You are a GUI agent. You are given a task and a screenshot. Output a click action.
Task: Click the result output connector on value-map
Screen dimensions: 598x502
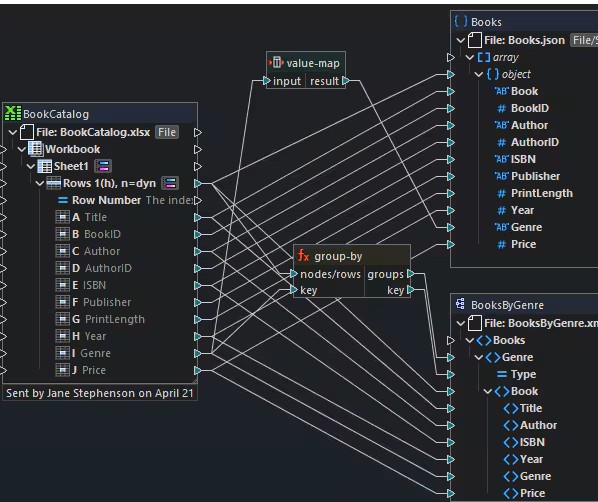pyautogui.click(x=346, y=81)
